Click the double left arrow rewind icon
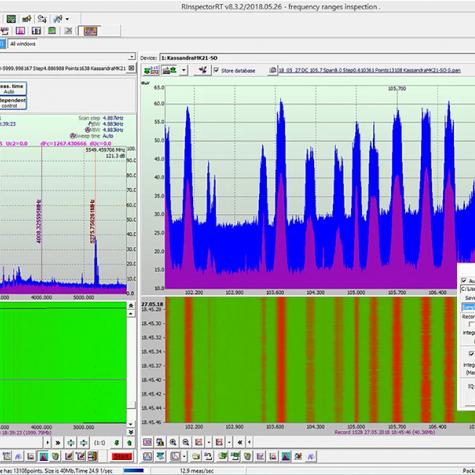The image size is (475, 475). pyautogui.click(x=240, y=442)
